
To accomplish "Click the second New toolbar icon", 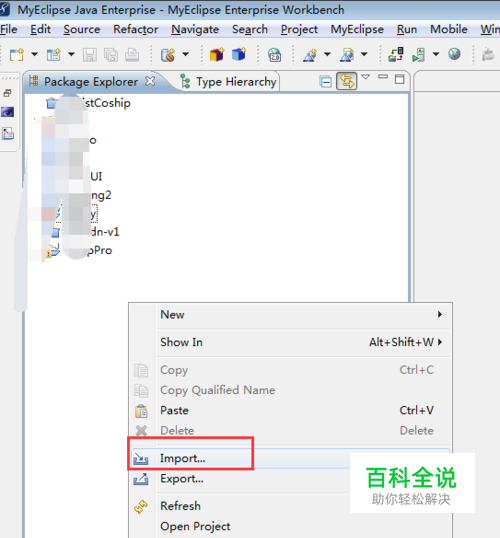I will click(54, 55).
